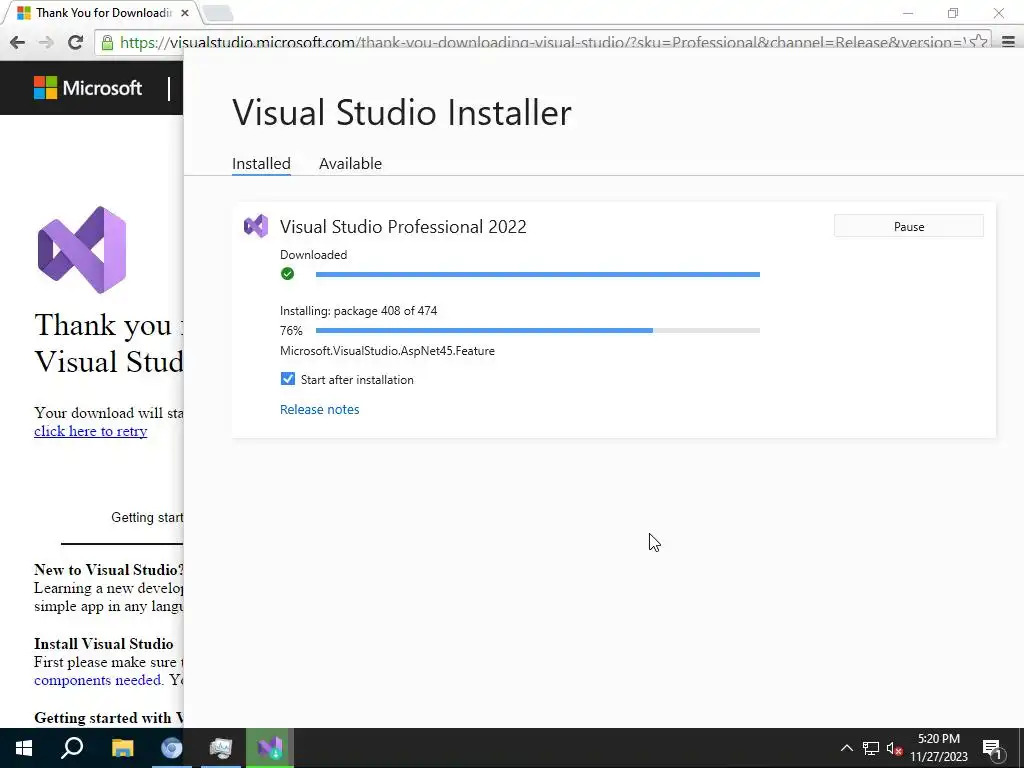The height and width of the screenshot is (768, 1024).
Task: Click the 'Microsoft.VisualStudio.AspNet45.Feature' package text
Action: [x=387, y=351]
